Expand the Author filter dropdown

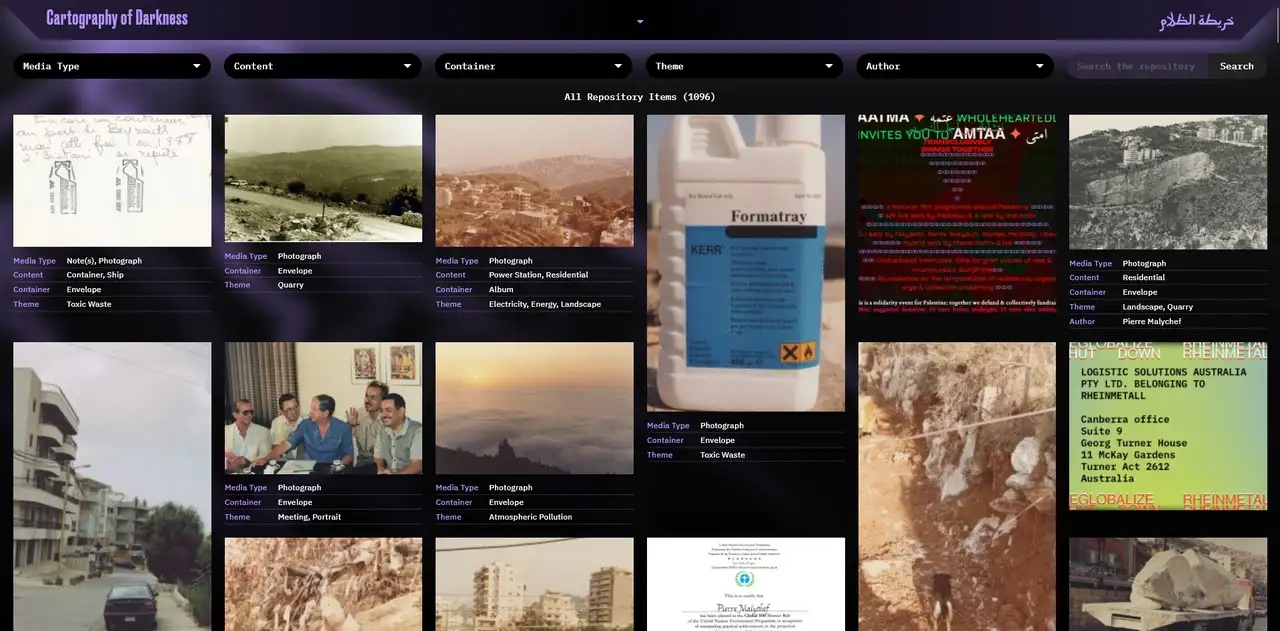955,66
